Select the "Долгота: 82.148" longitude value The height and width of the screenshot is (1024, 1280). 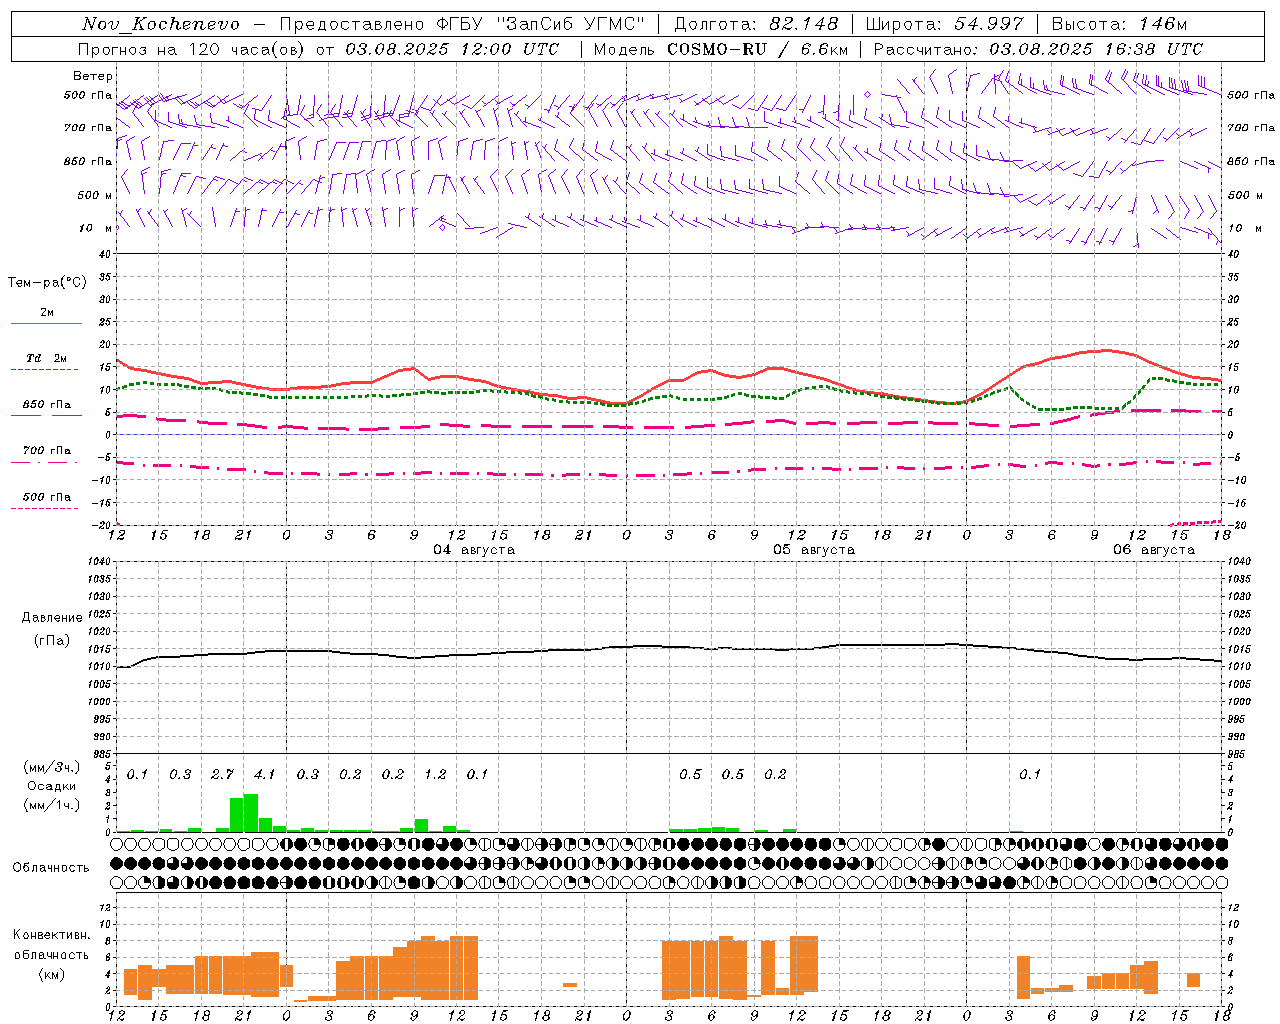(756, 24)
